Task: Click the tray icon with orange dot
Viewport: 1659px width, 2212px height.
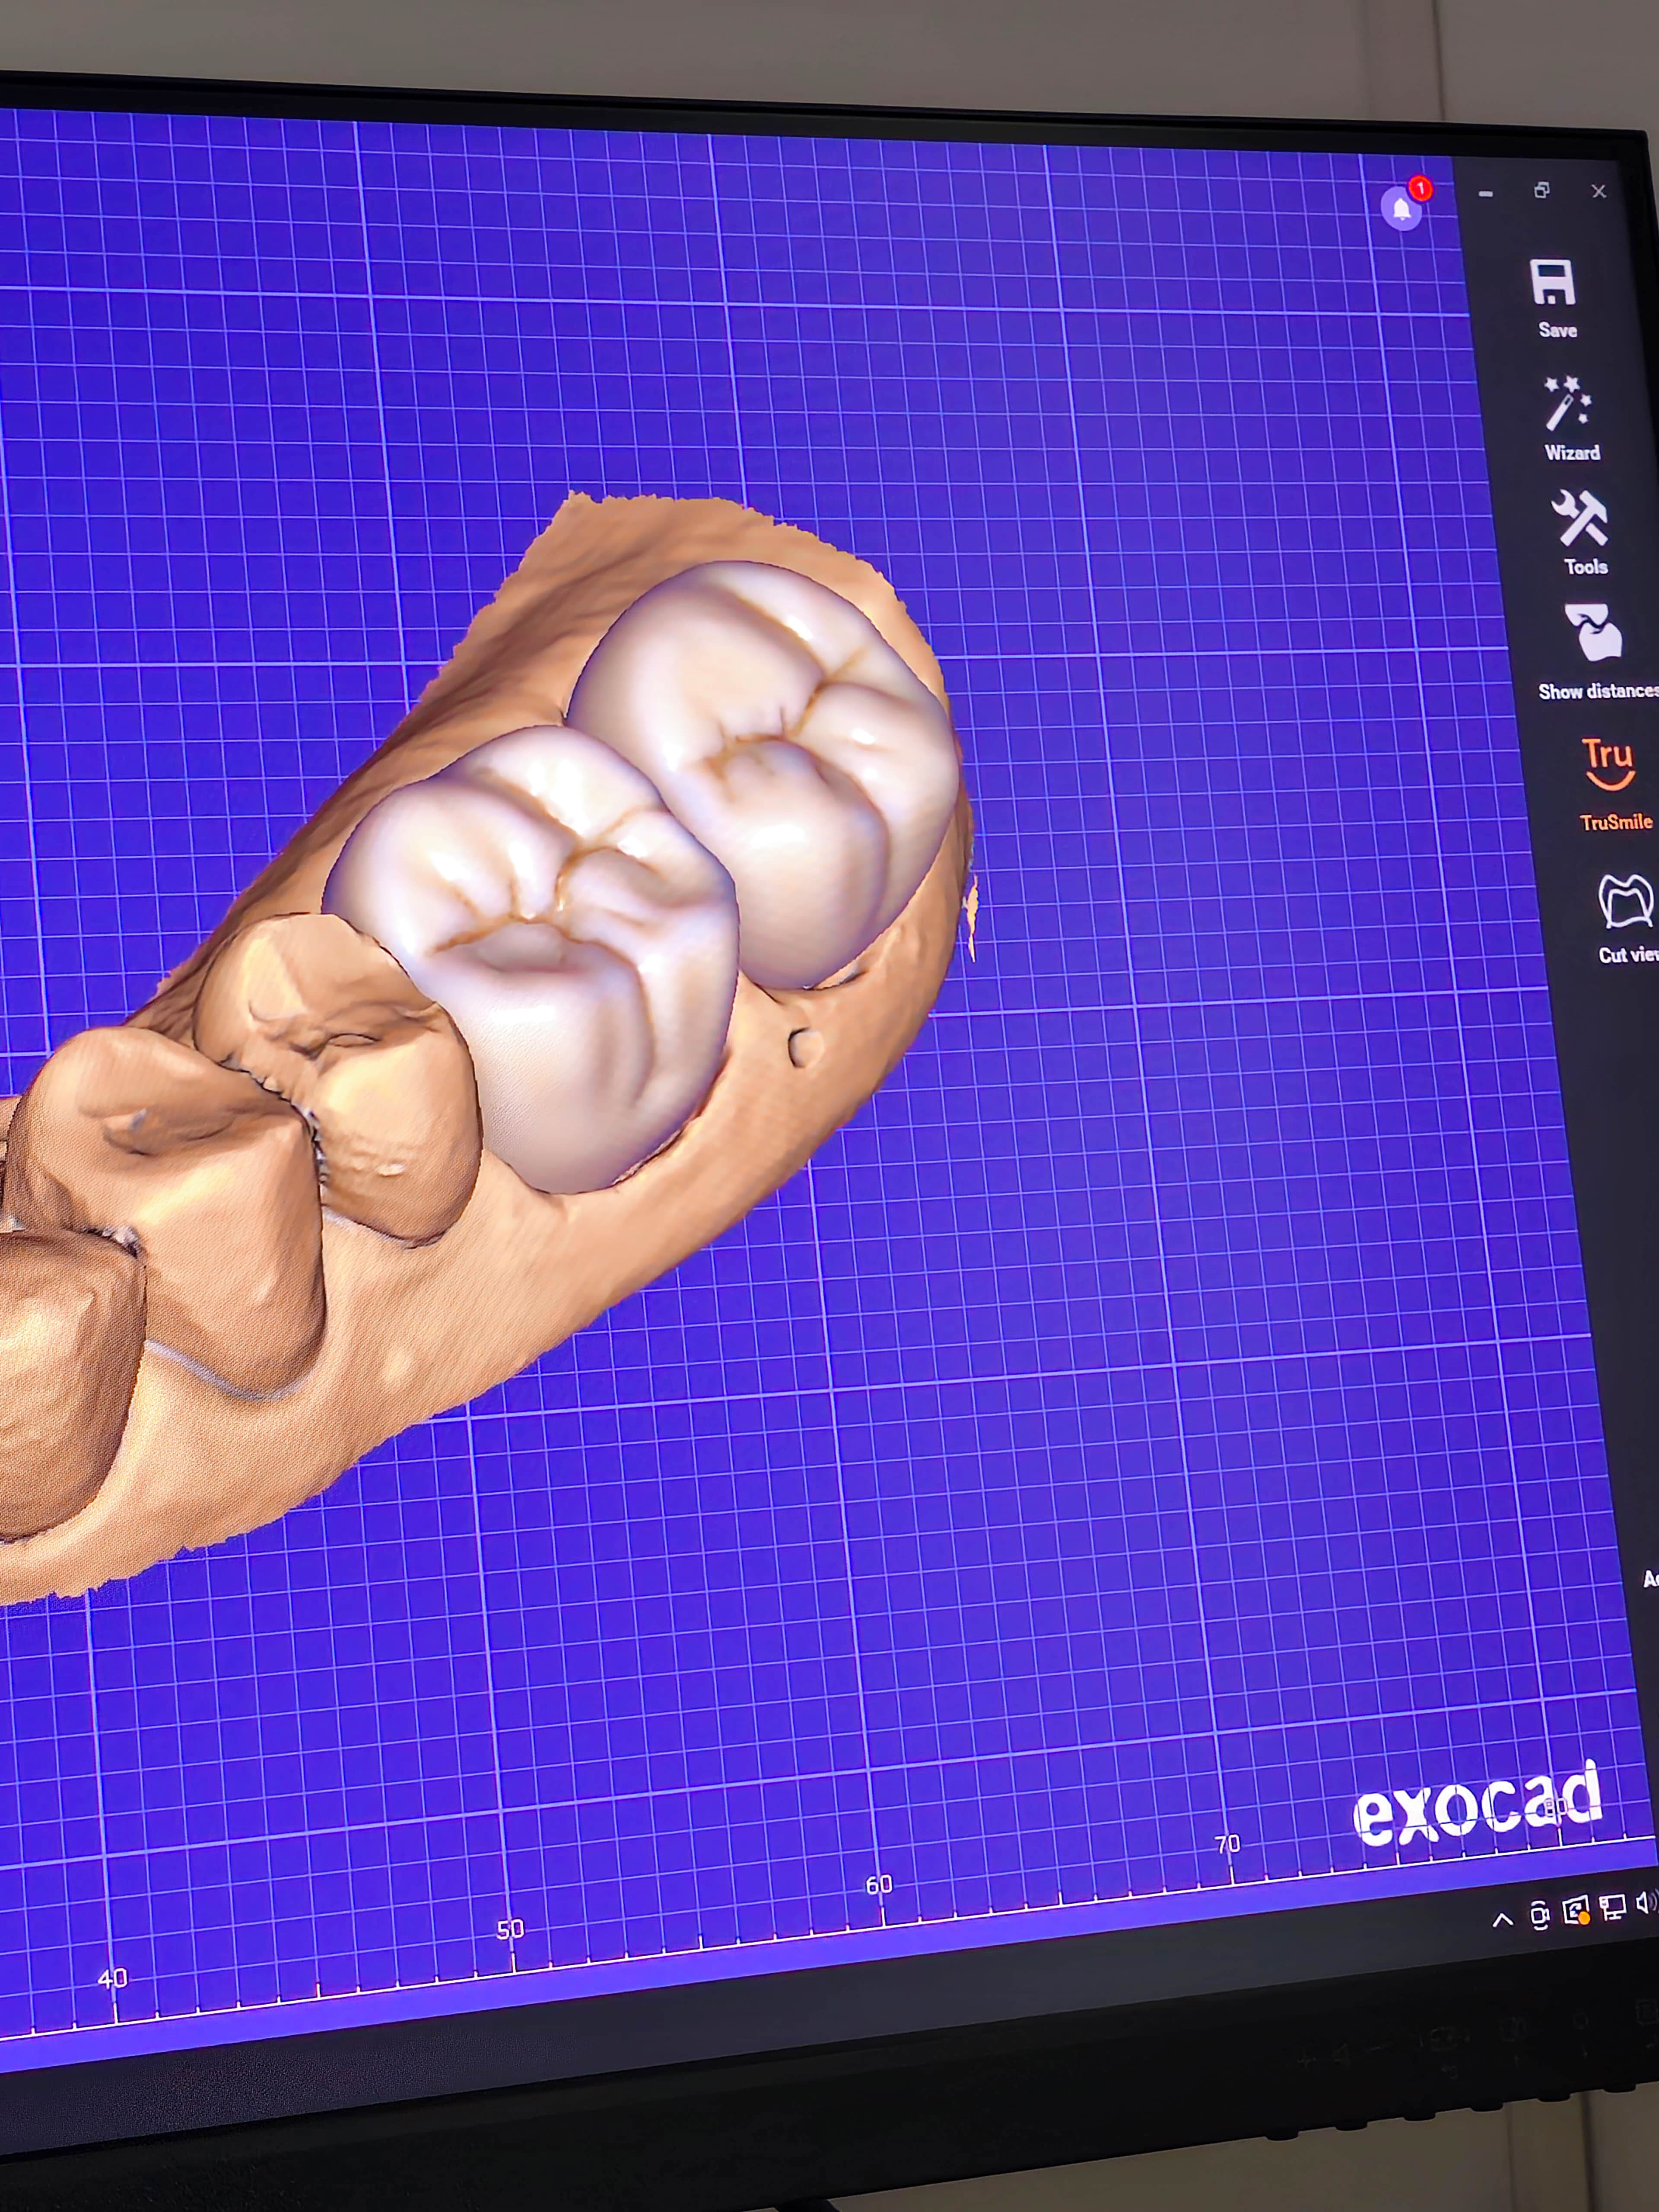Action: 1576,1911
